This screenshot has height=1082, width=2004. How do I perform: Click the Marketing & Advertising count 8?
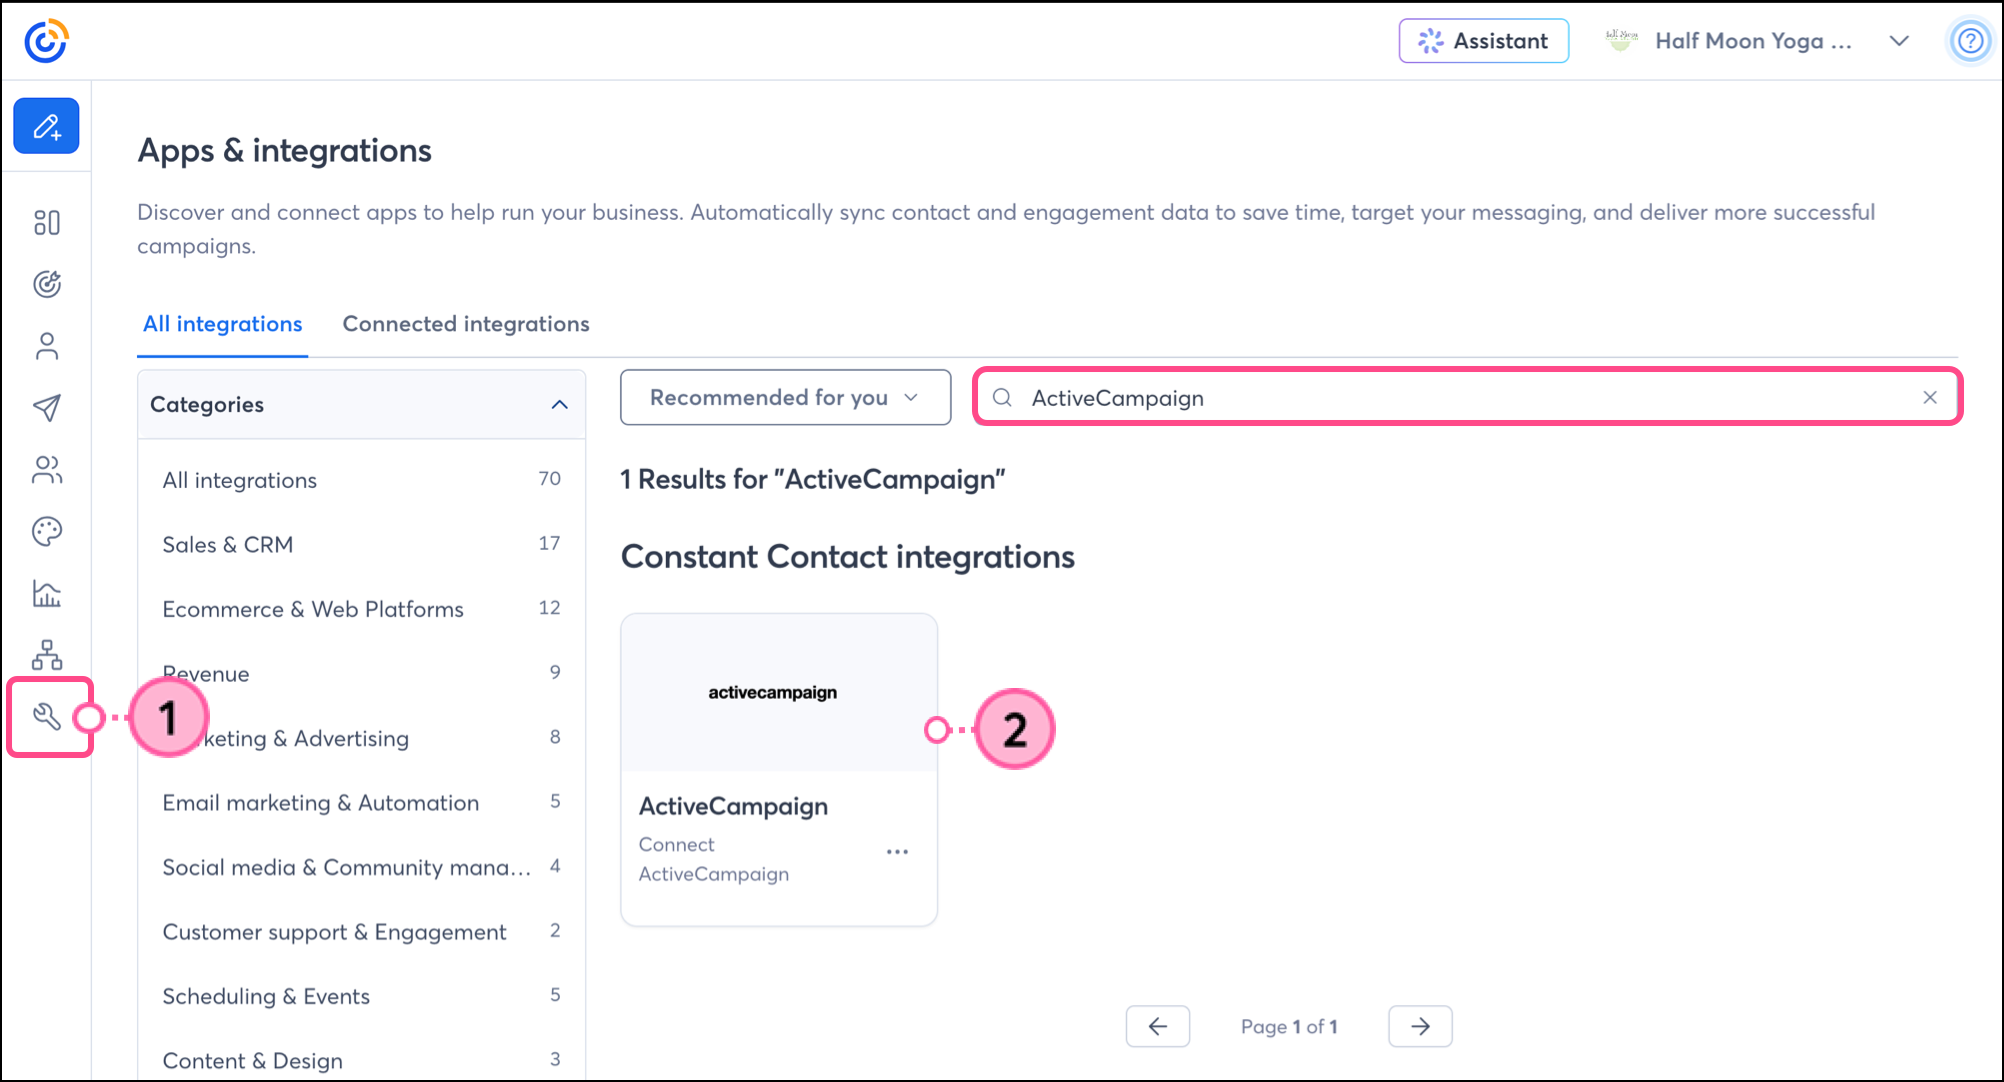coord(555,737)
